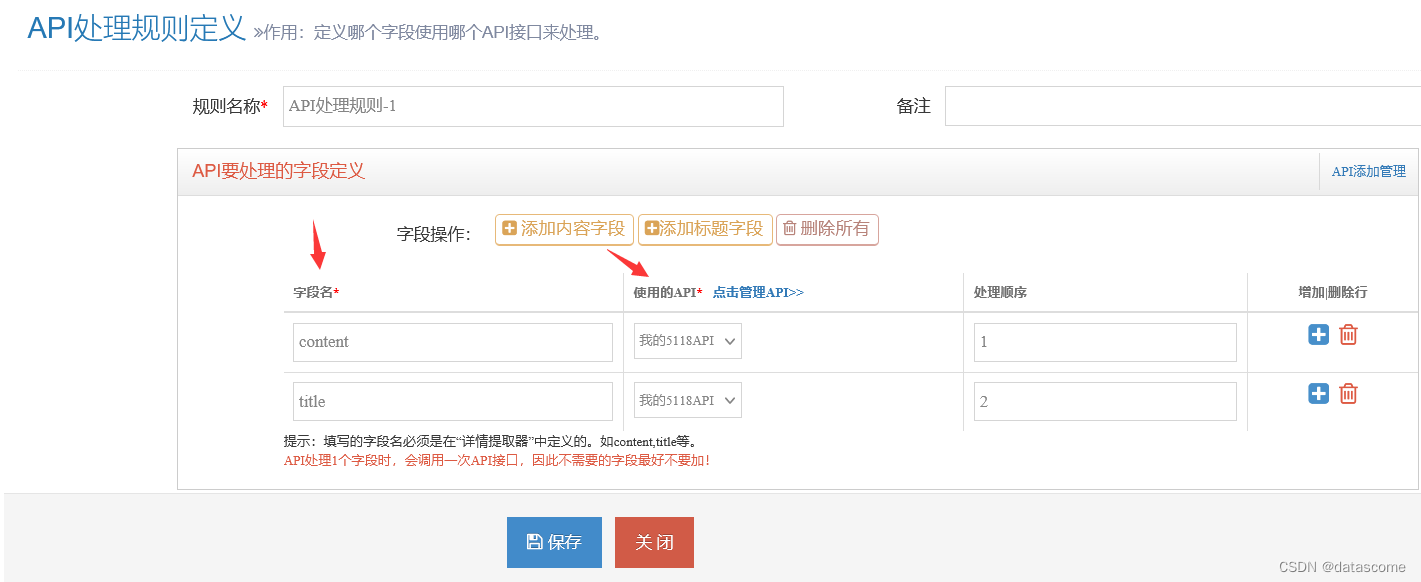
Task: Click the trash icon in content row
Action: pos(1348,335)
